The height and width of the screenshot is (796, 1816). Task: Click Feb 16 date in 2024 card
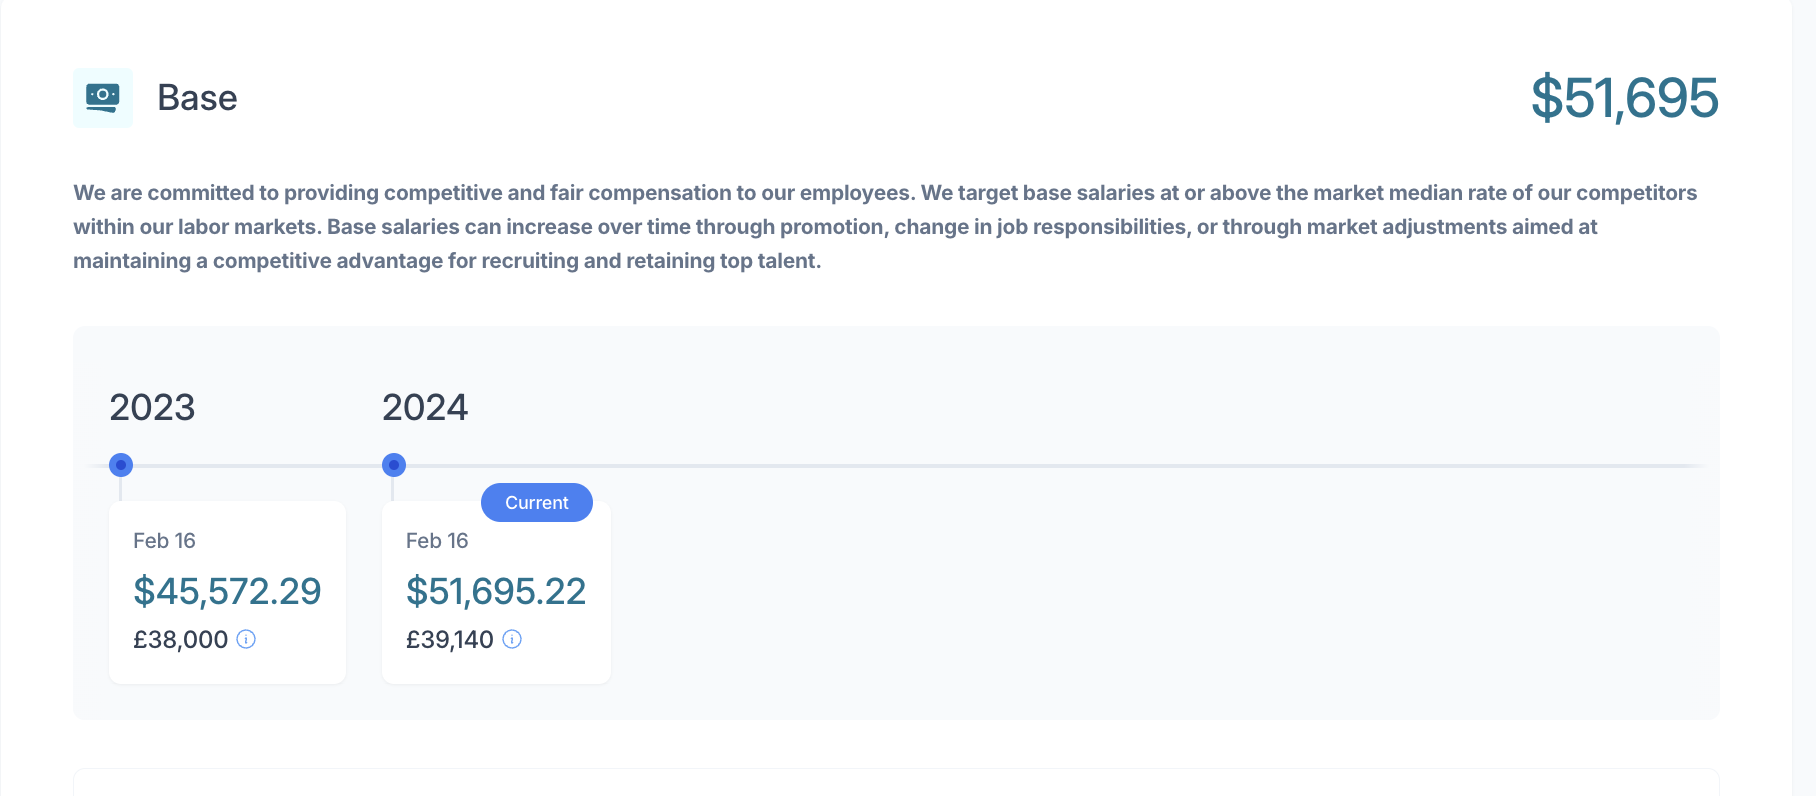click(x=437, y=541)
